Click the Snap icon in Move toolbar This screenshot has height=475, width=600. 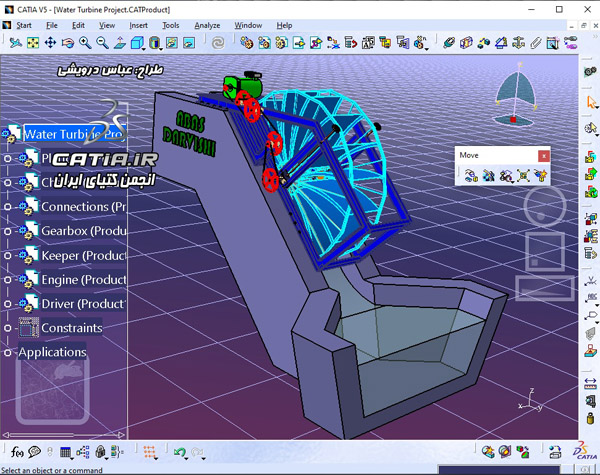(x=488, y=175)
